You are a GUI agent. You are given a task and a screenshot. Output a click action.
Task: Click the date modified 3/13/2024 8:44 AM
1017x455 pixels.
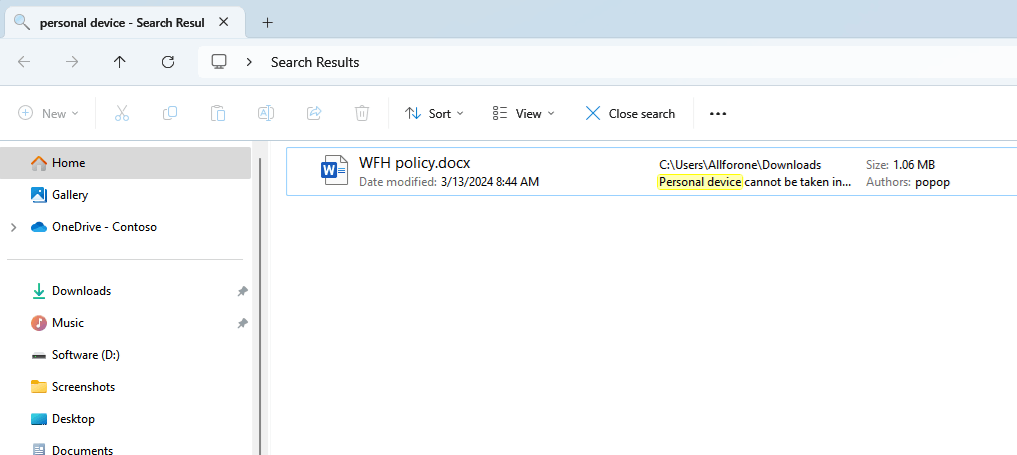490,182
